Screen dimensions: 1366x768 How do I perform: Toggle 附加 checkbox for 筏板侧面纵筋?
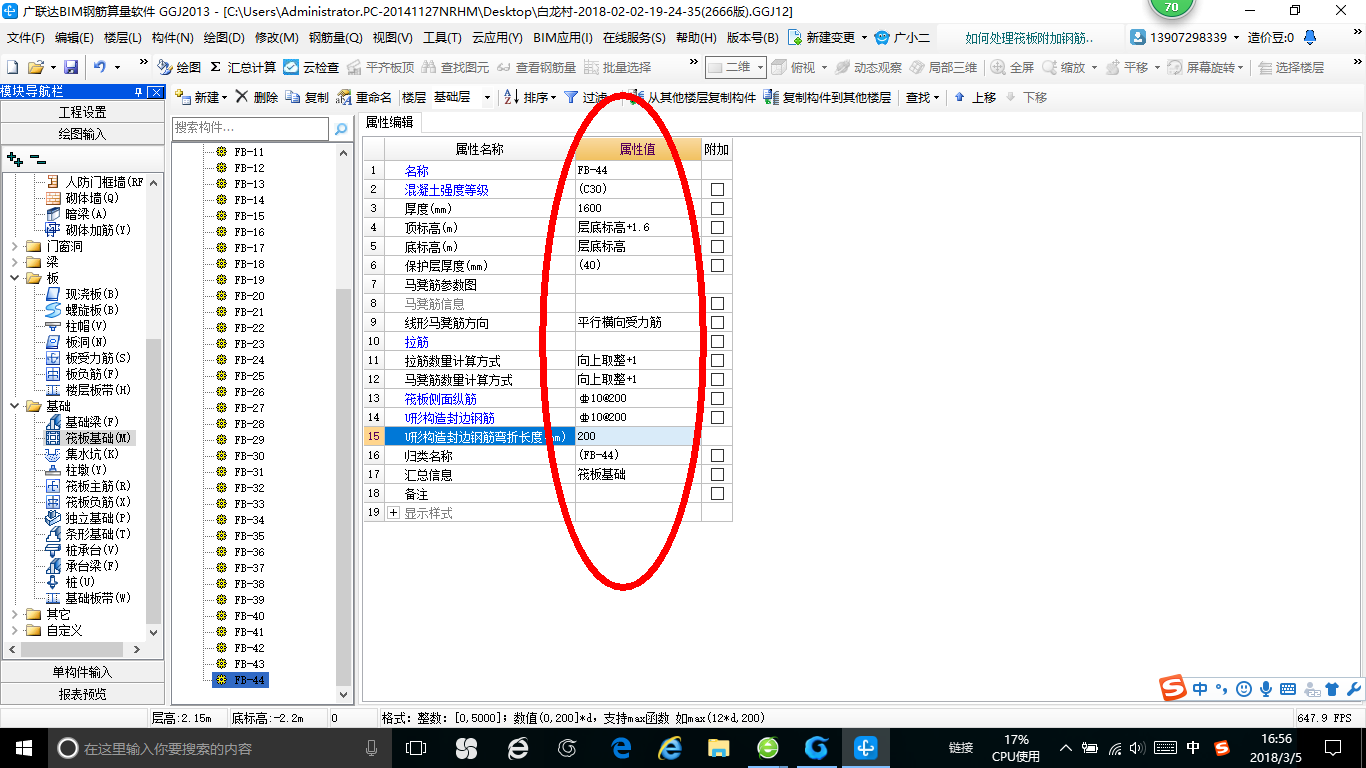[717, 399]
